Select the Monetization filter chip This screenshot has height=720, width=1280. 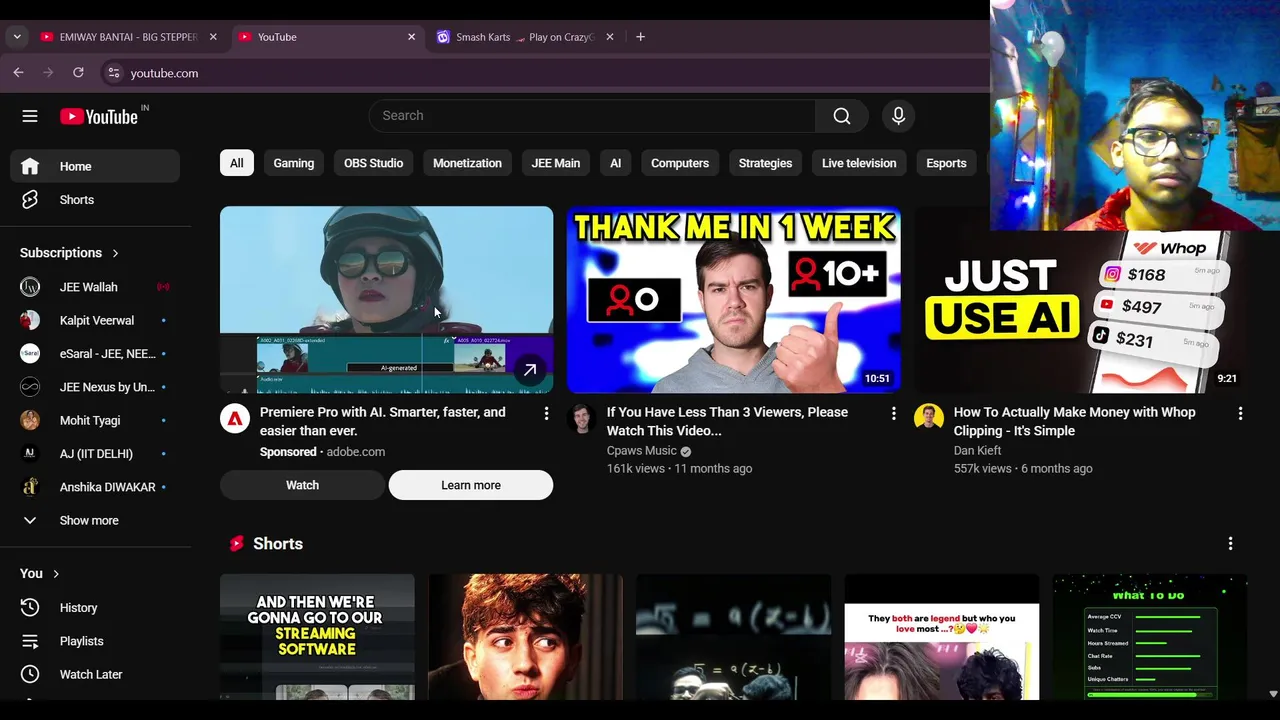pyautogui.click(x=467, y=163)
